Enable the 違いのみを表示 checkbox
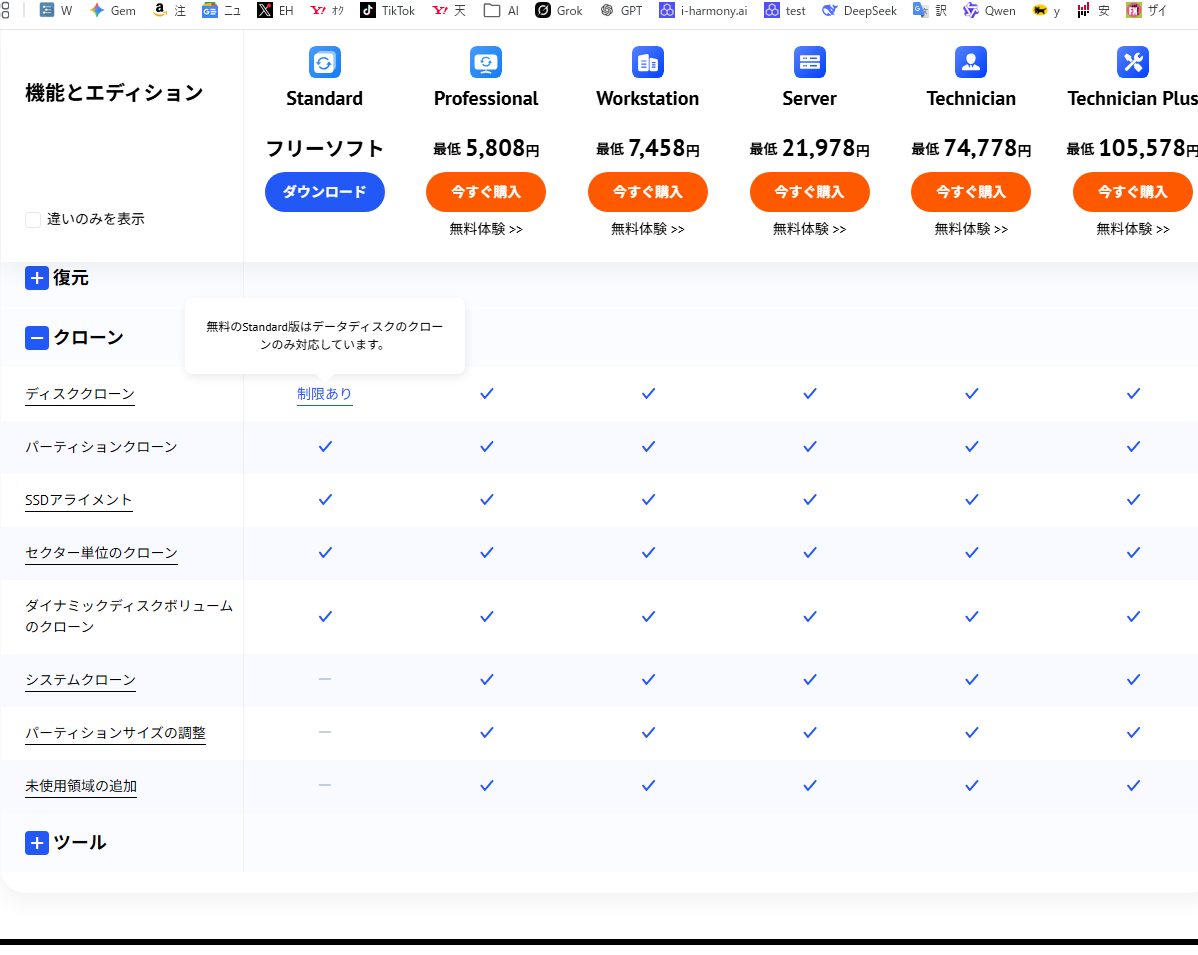Screen dimensions: 1198x955 [x=33, y=219]
